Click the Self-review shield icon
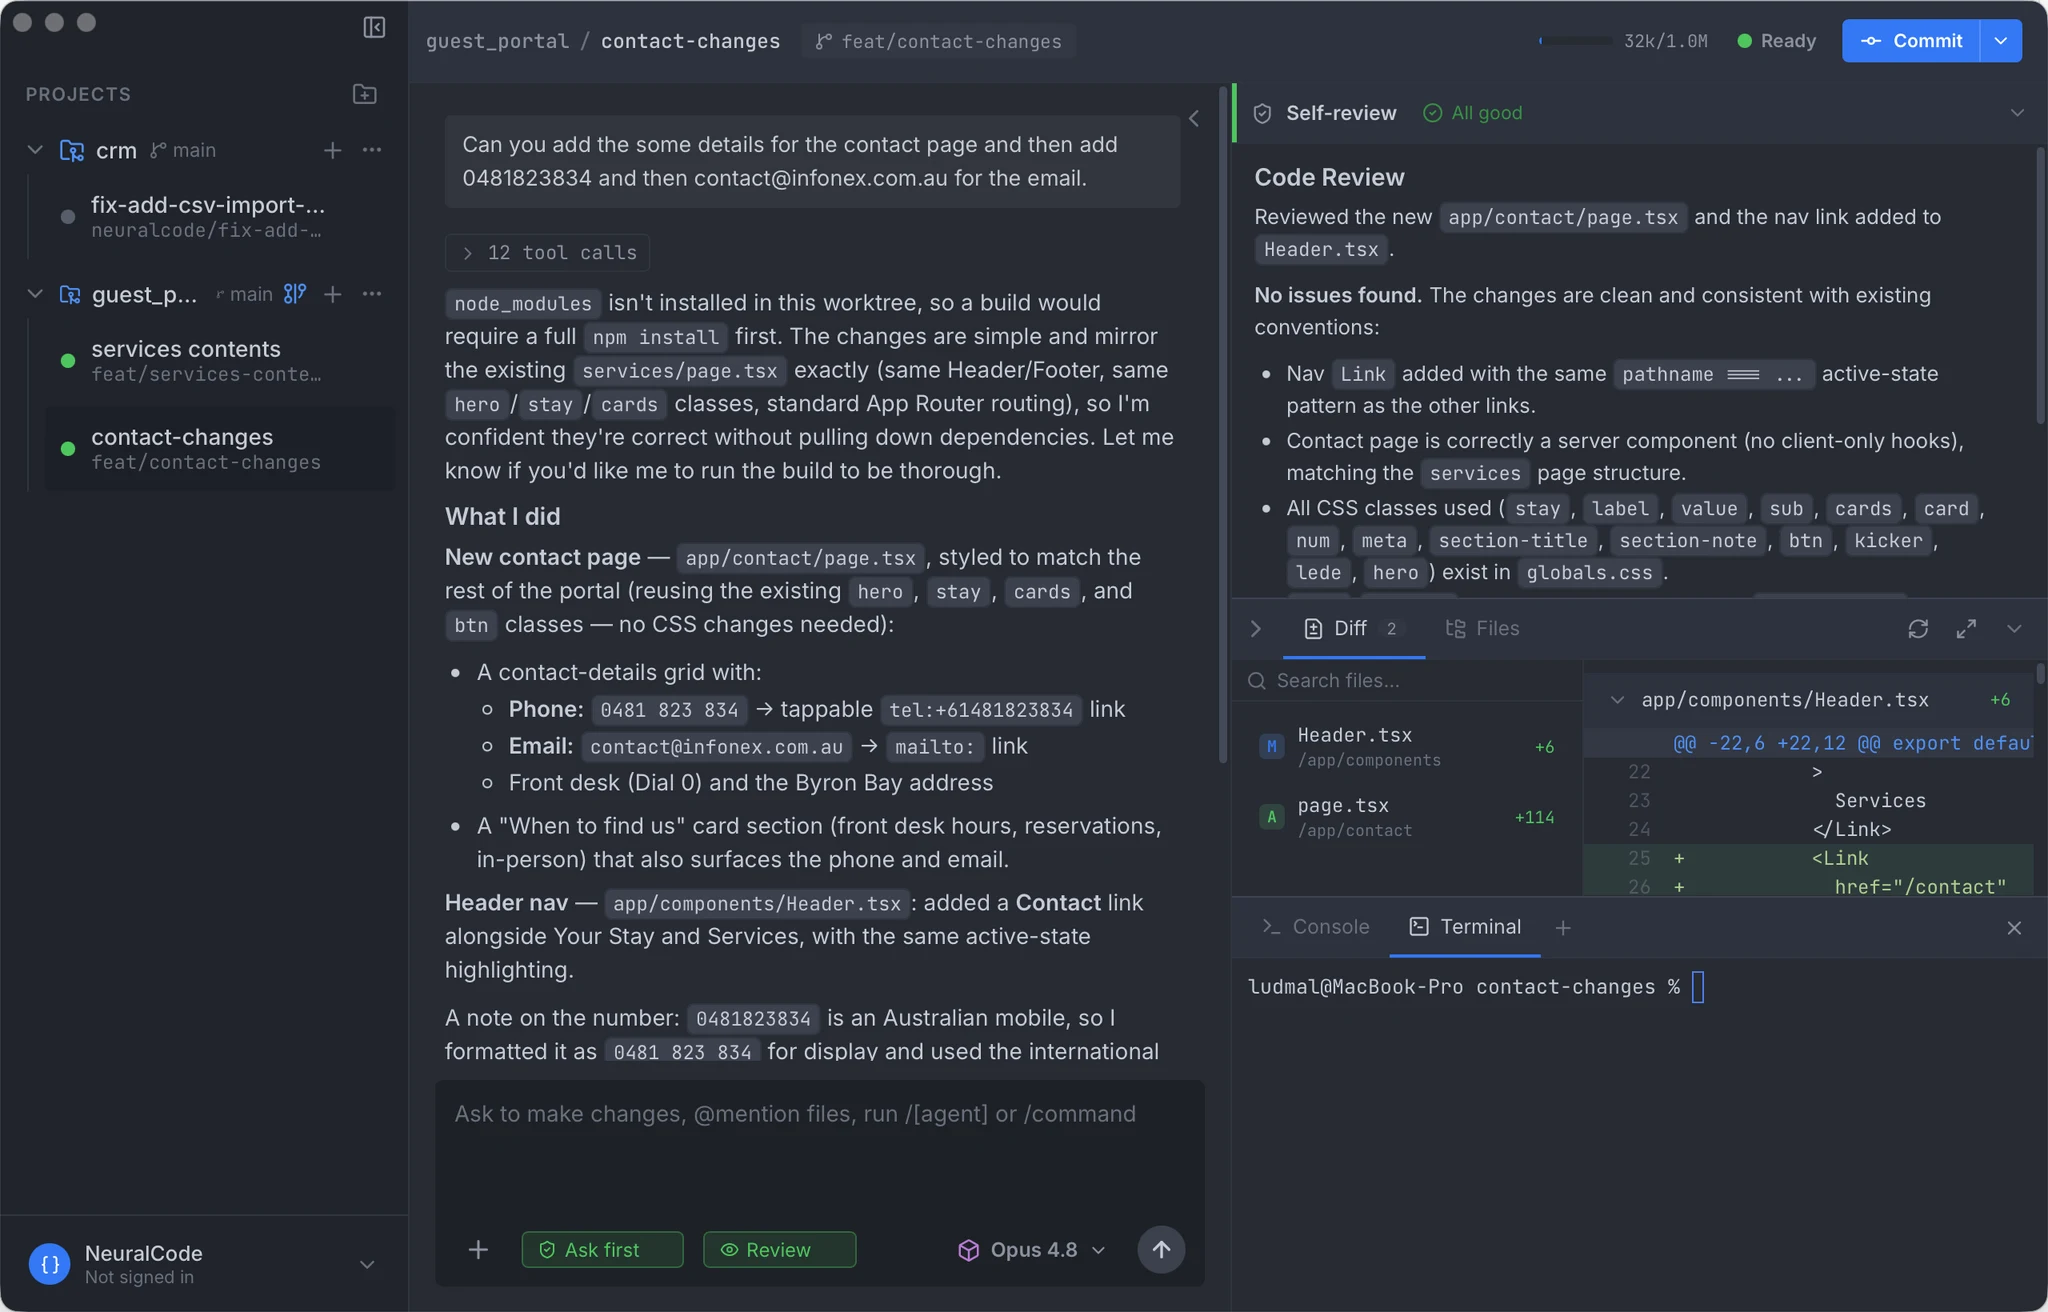The width and height of the screenshot is (2048, 1312). (1262, 113)
